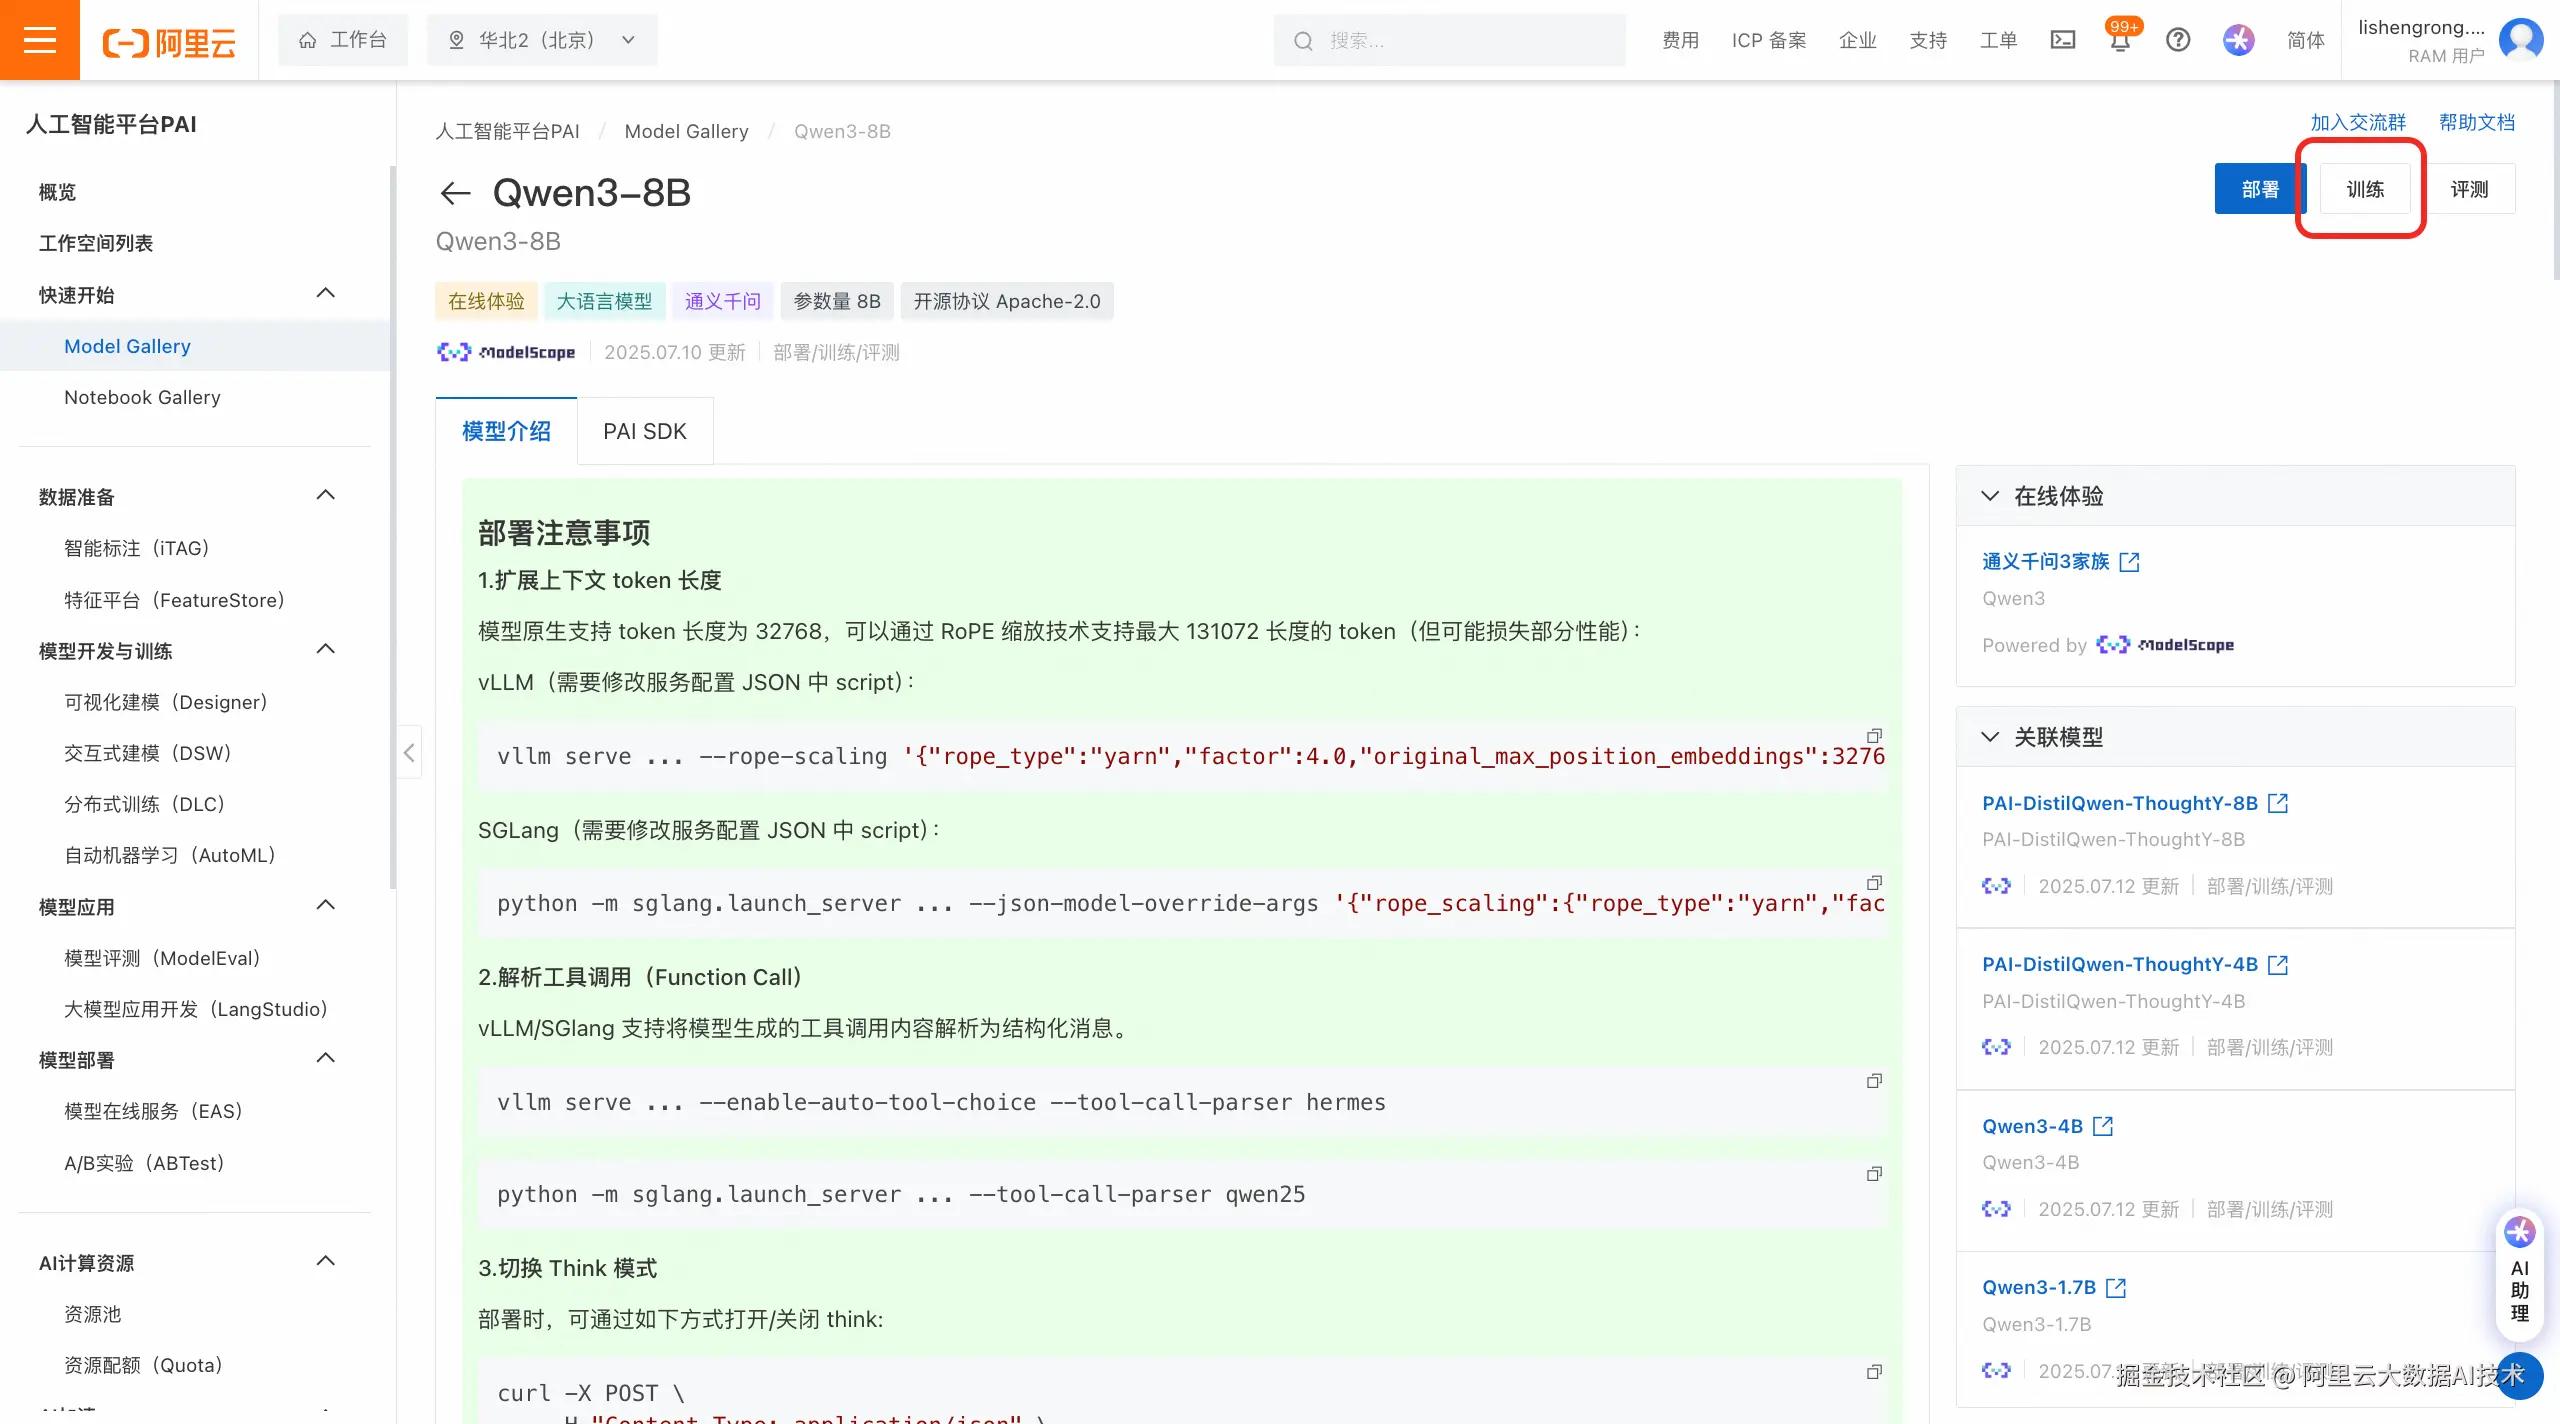Collapse the 模型开发与训练 section
2560x1424 pixels.
pos(326,649)
